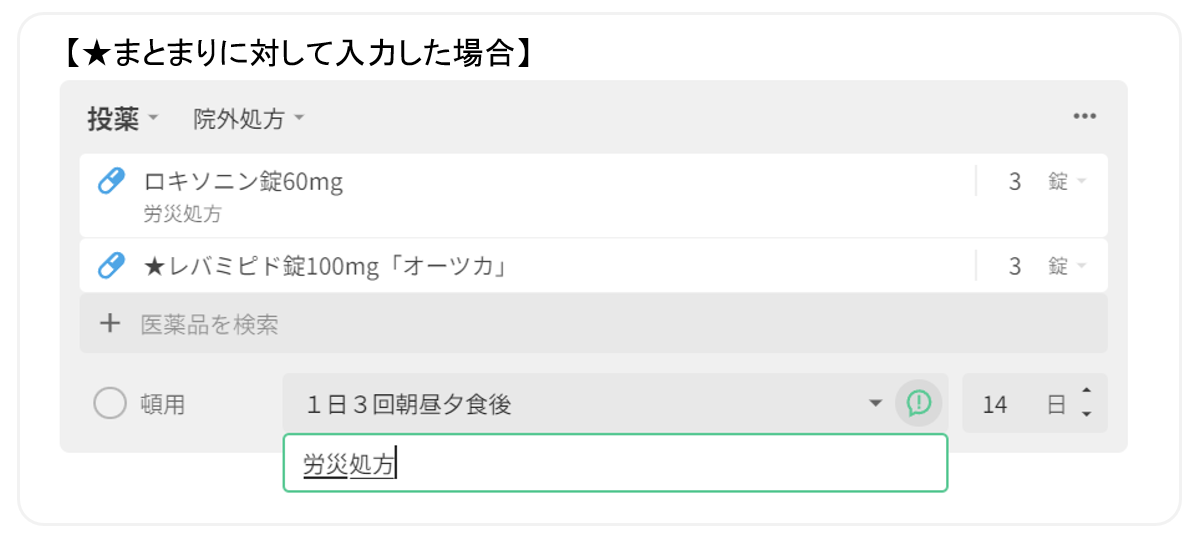Decrease days with the down stepper arrow
This screenshot has height=547, width=1203.
[1087, 415]
